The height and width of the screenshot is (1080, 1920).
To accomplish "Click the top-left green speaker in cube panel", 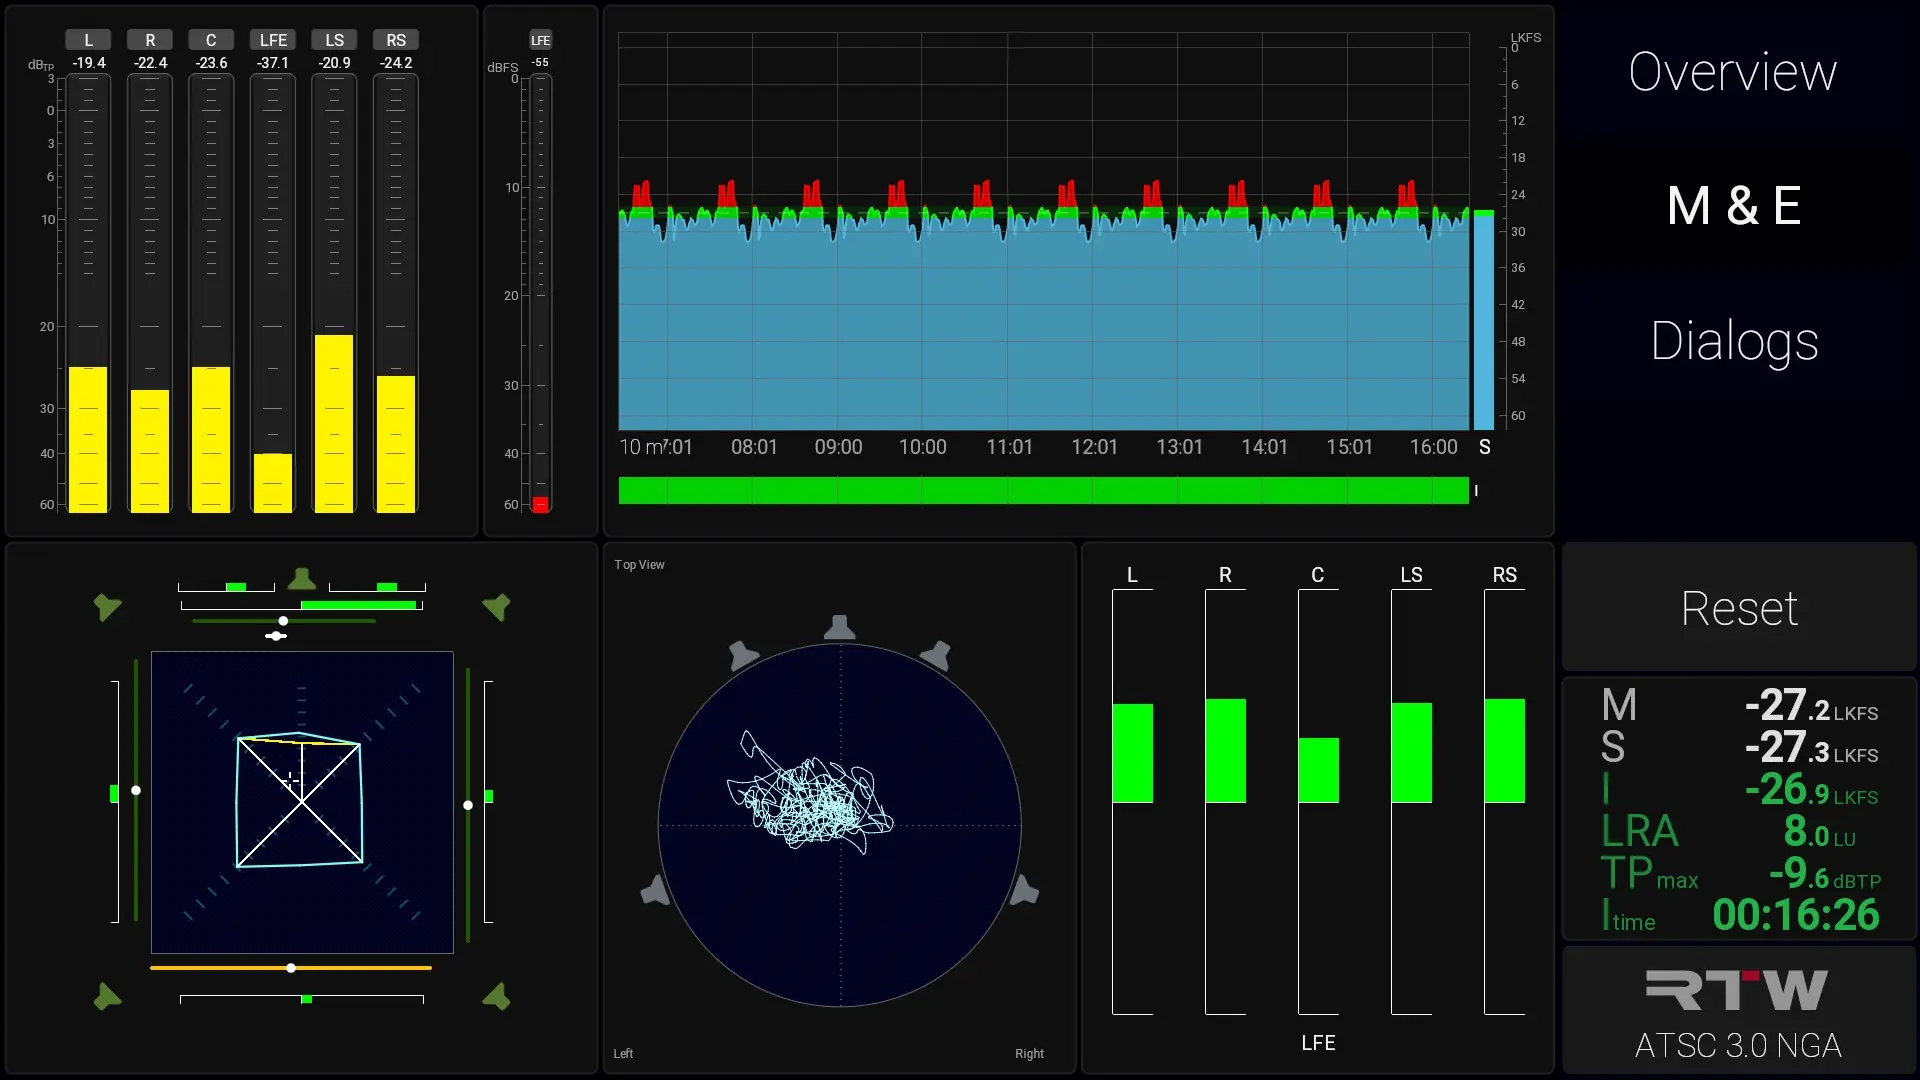I will coord(106,606).
